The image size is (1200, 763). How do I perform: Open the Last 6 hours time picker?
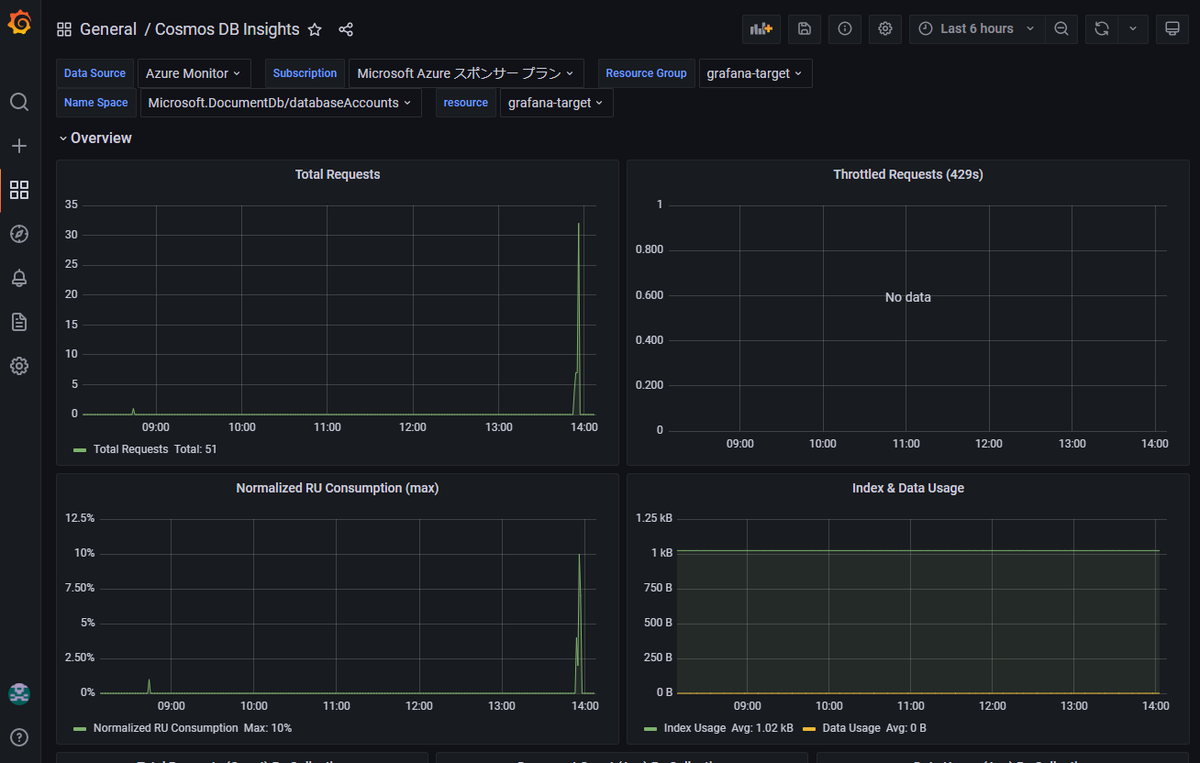(x=977, y=29)
